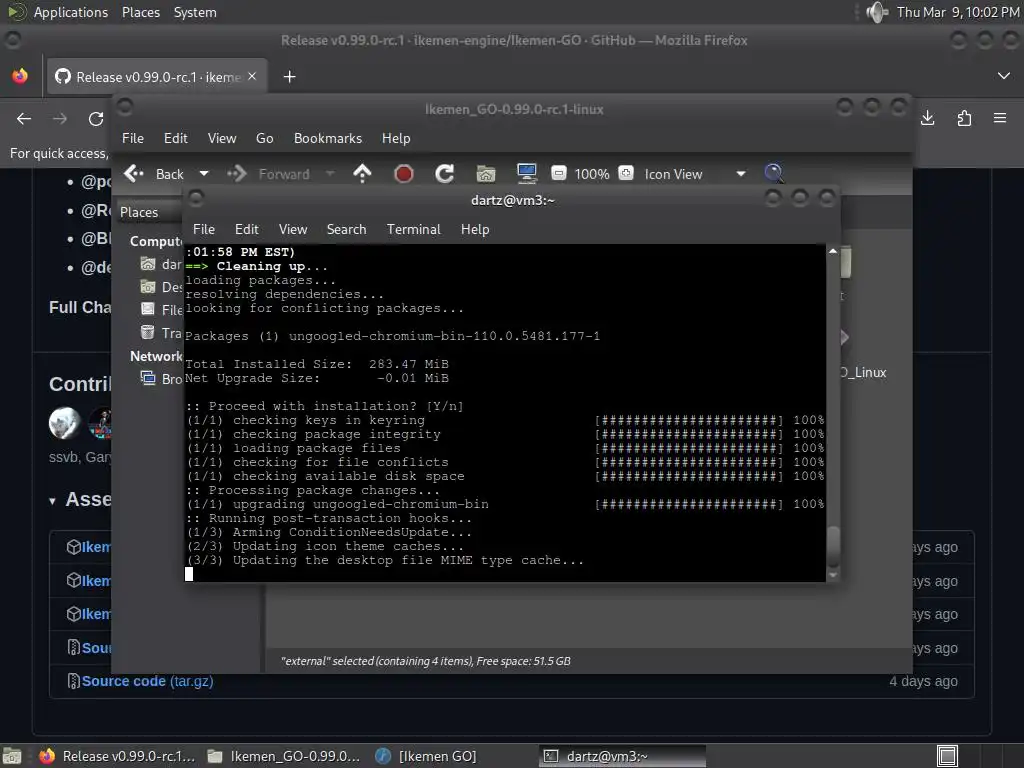The image size is (1024, 768).
Task: Switch to the Firefox Release taskbar button
Action: tap(116, 756)
